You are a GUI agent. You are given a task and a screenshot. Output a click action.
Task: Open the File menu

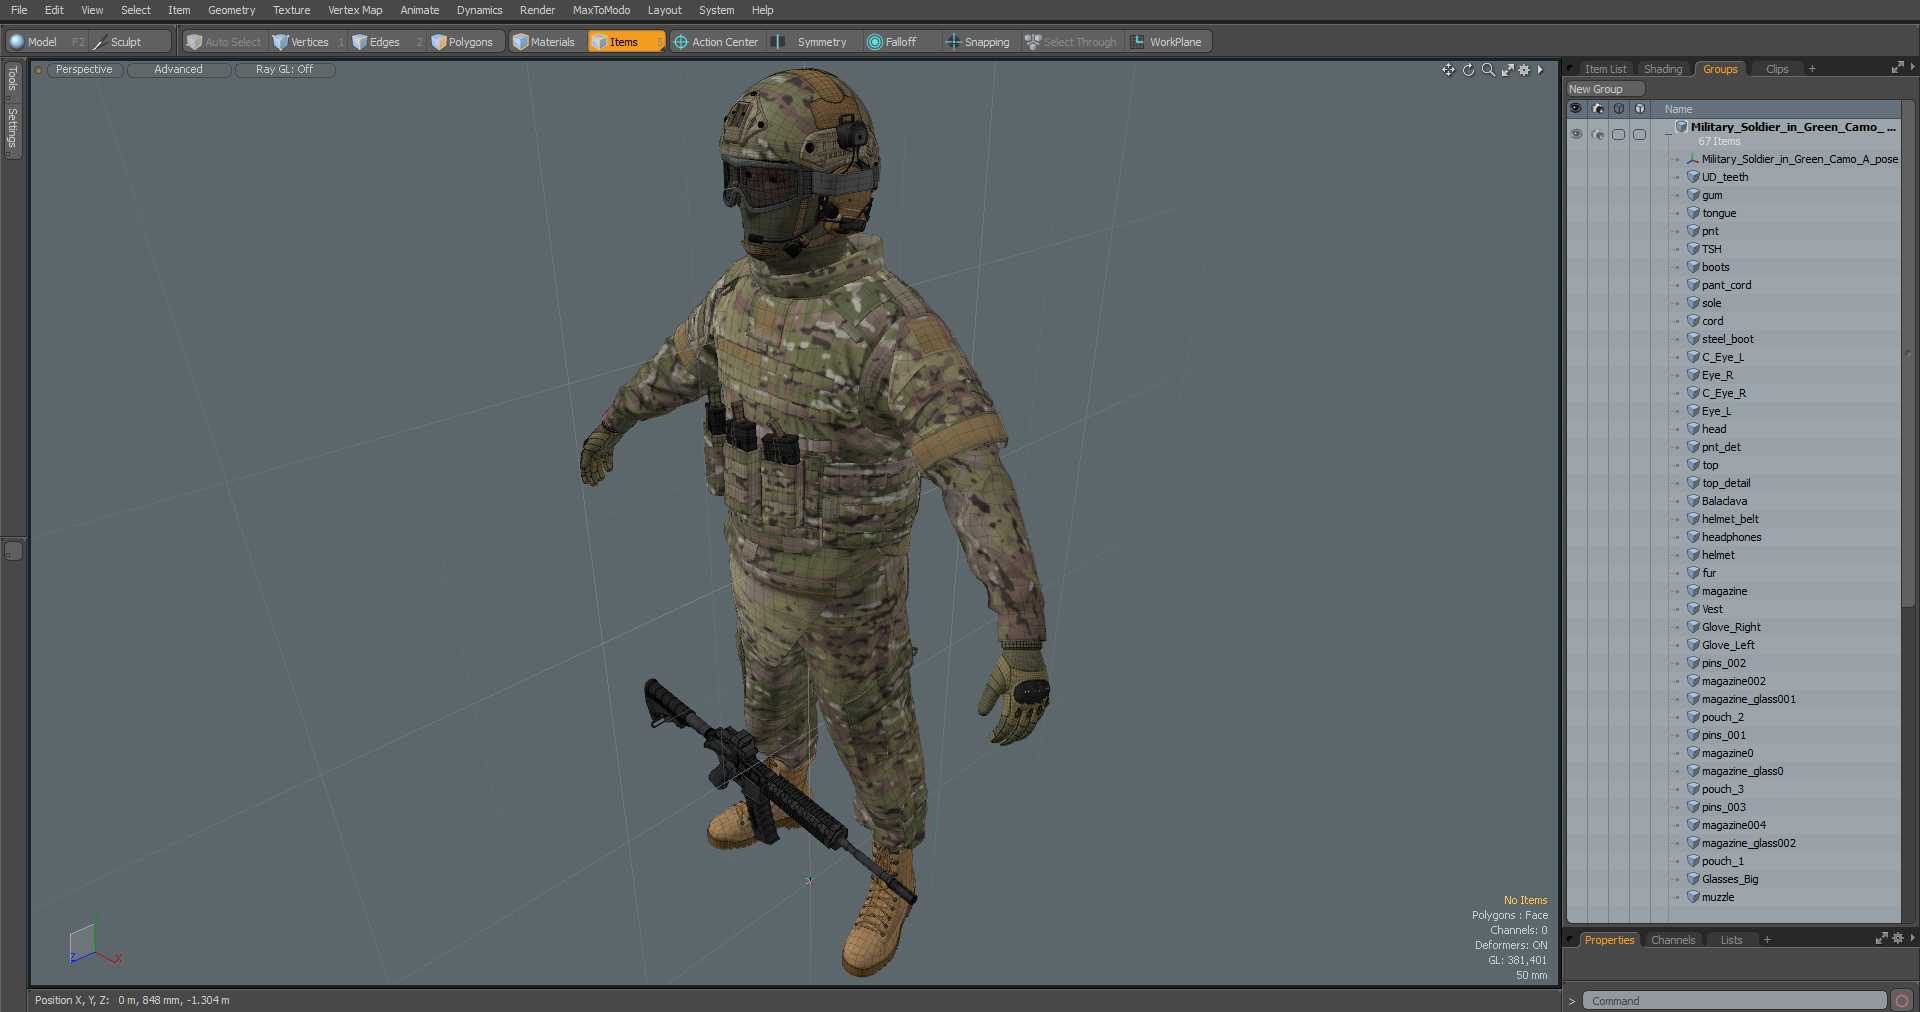pos(19,10)
